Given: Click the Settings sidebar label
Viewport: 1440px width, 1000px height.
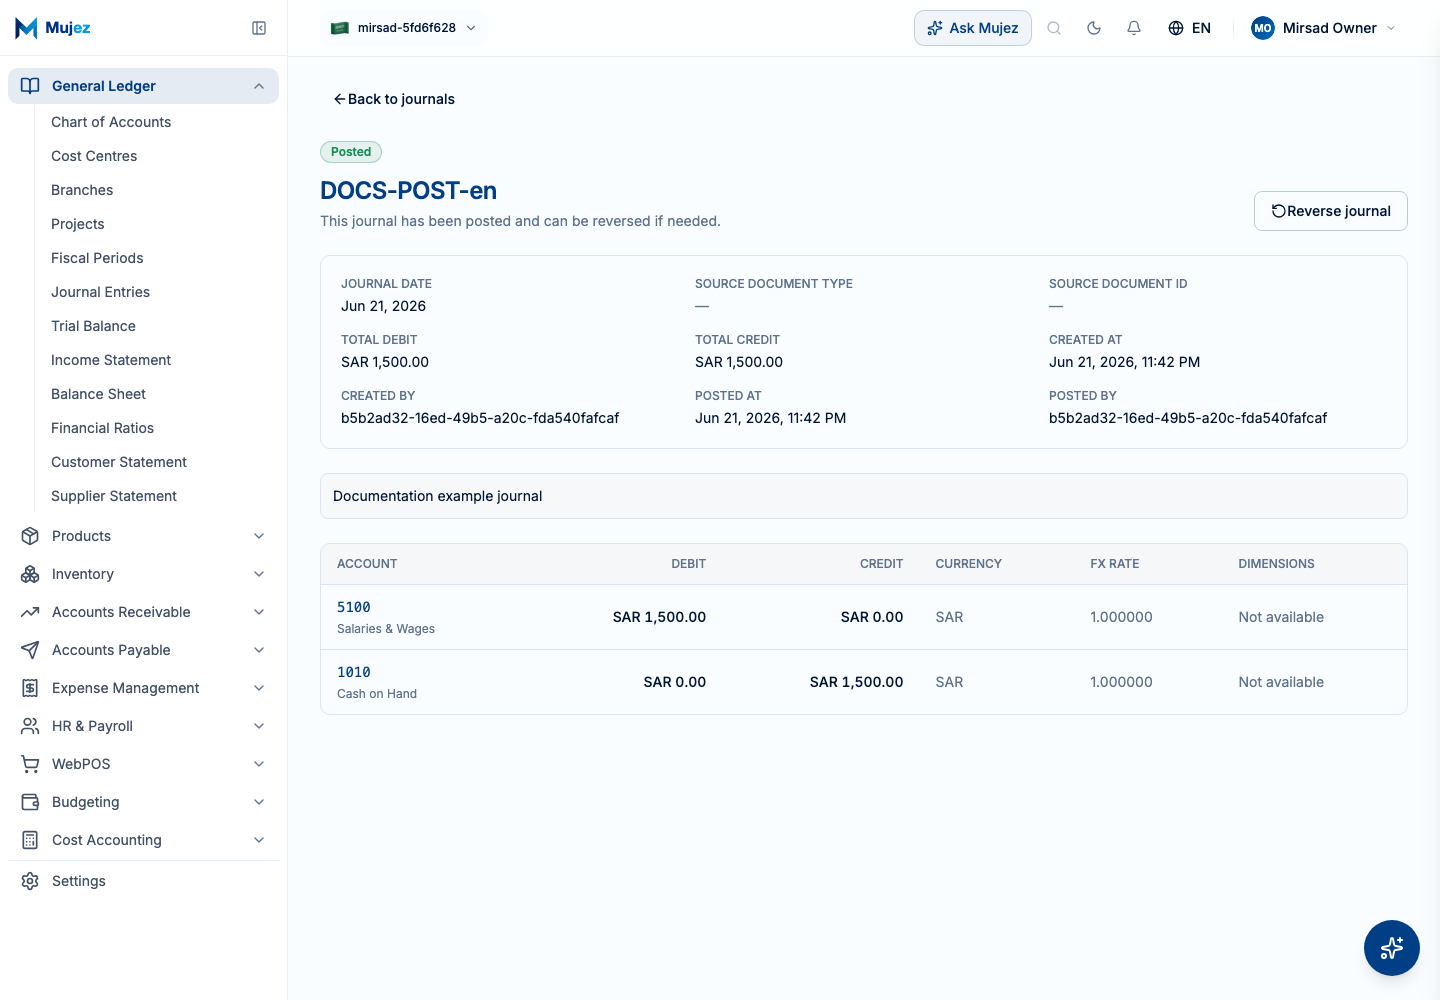Looking at the screenshot, I should click(x=79, y=881).
